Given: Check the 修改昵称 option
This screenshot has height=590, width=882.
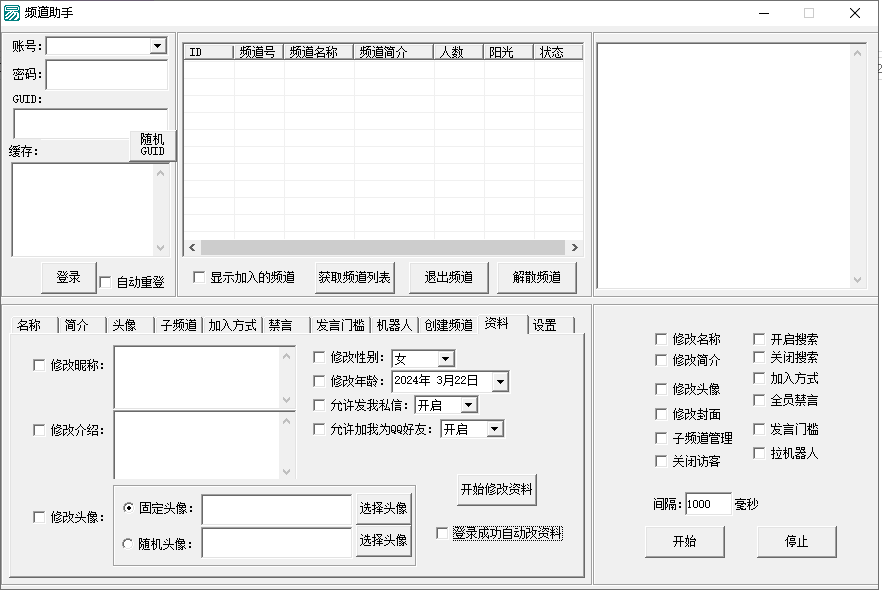Looking at the screenshot, I should point(39,365).
